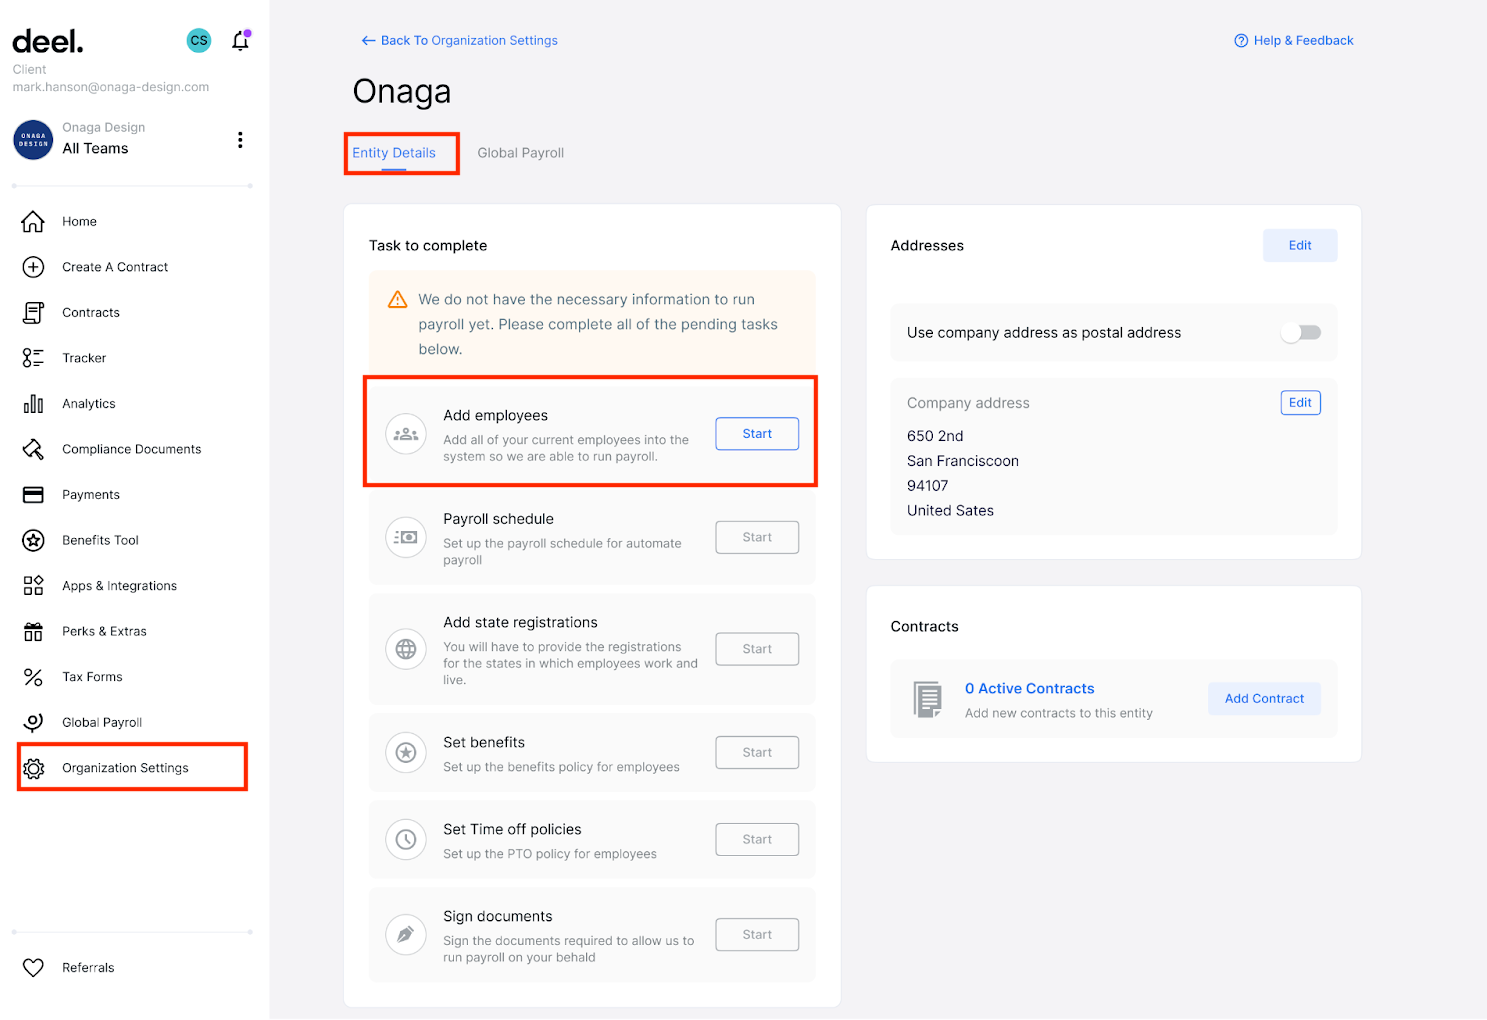Click the Tracker list icon
1487x1020 pixels.
click(x=33, y=358)
